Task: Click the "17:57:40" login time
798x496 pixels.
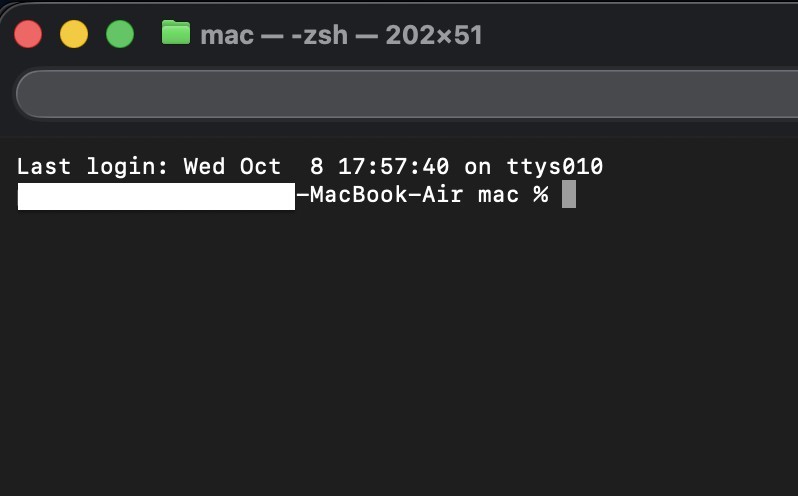Action: coord(393,166)
